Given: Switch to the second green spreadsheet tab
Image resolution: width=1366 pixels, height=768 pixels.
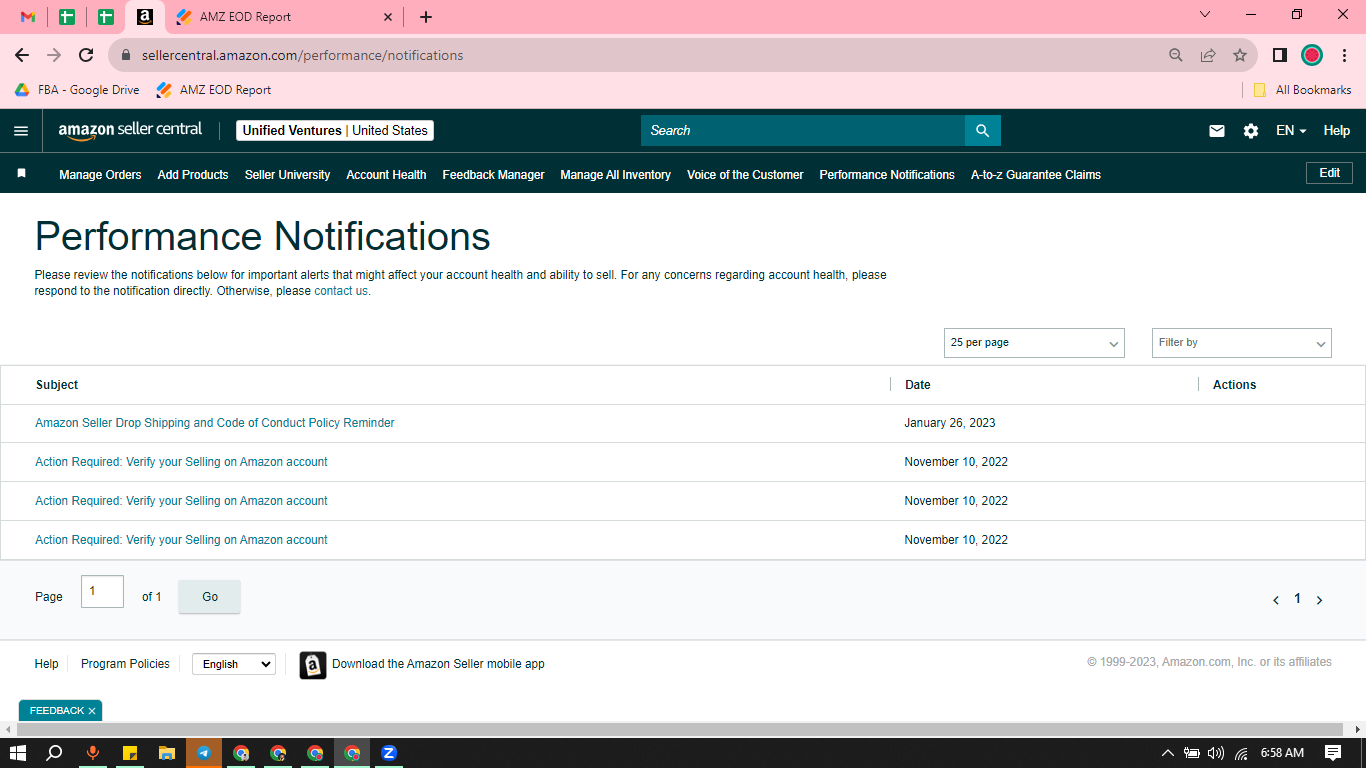Looking at the screenshot, I should pos(106,17).
